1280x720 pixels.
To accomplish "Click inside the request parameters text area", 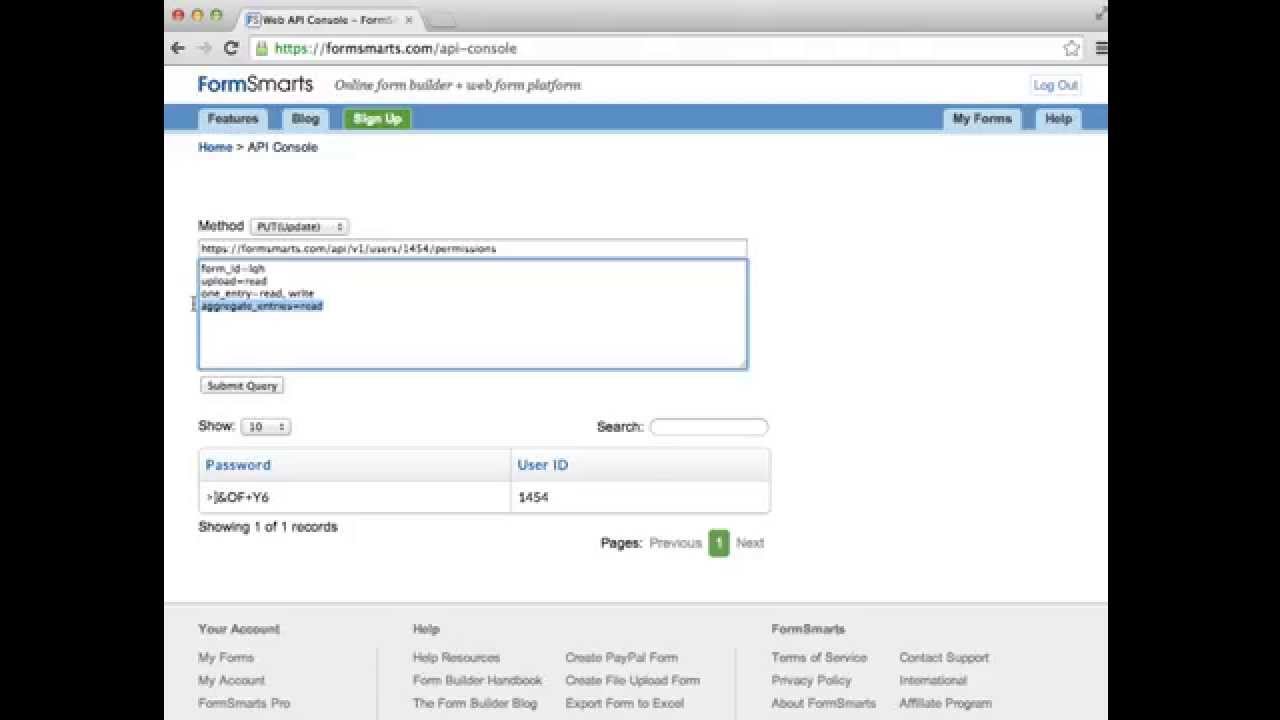I will click(472, 314).
